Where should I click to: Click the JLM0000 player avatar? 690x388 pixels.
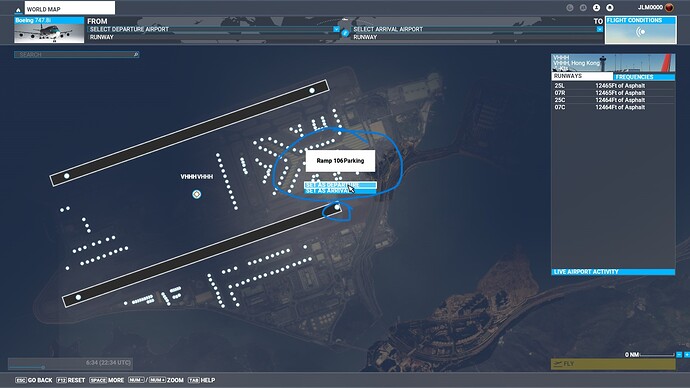click(669, 7)
